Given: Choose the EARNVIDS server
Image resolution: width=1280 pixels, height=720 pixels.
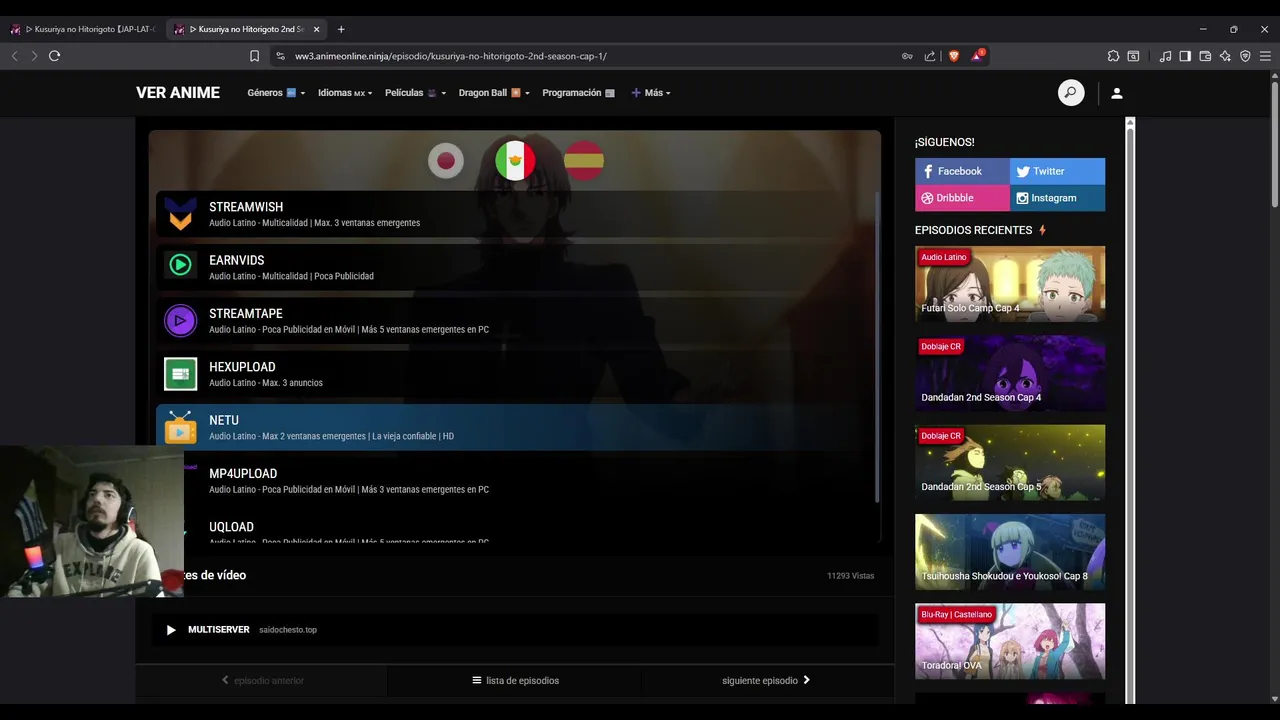Looking at the screenshot, I should click(x=515, y=267).
